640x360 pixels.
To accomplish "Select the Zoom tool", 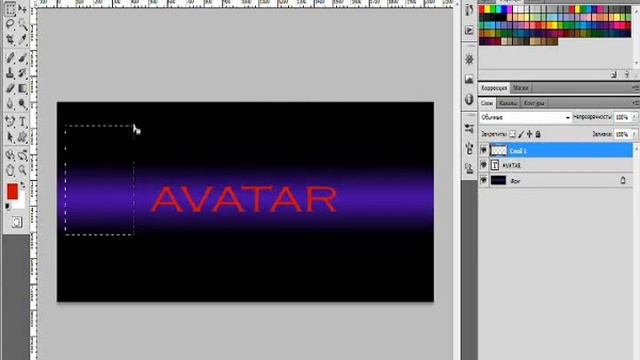I will coord(23,170).
